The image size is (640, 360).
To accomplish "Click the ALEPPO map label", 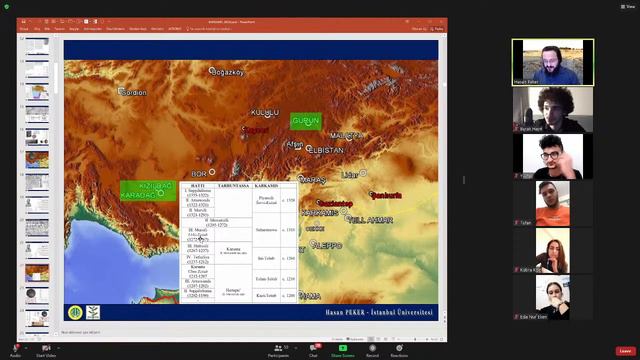I will tap(328, 246).
